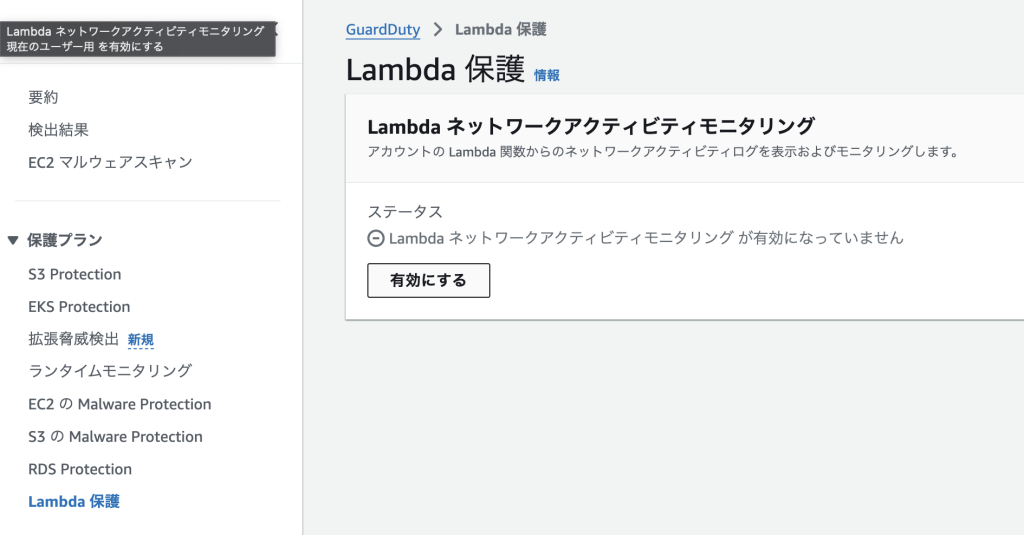Image resolution: width=1024 pixels, height=535 pixels.
Task: Select ランタイムモニタリング in sidebar
Action: pyautogui.click(x=110, y=371)
